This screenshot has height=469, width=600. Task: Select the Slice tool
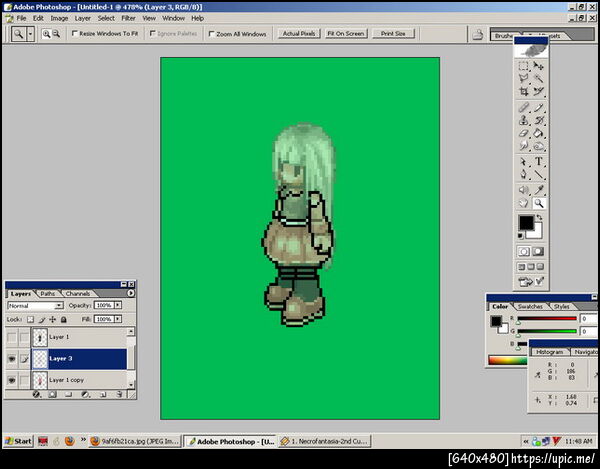pos(538,91)
